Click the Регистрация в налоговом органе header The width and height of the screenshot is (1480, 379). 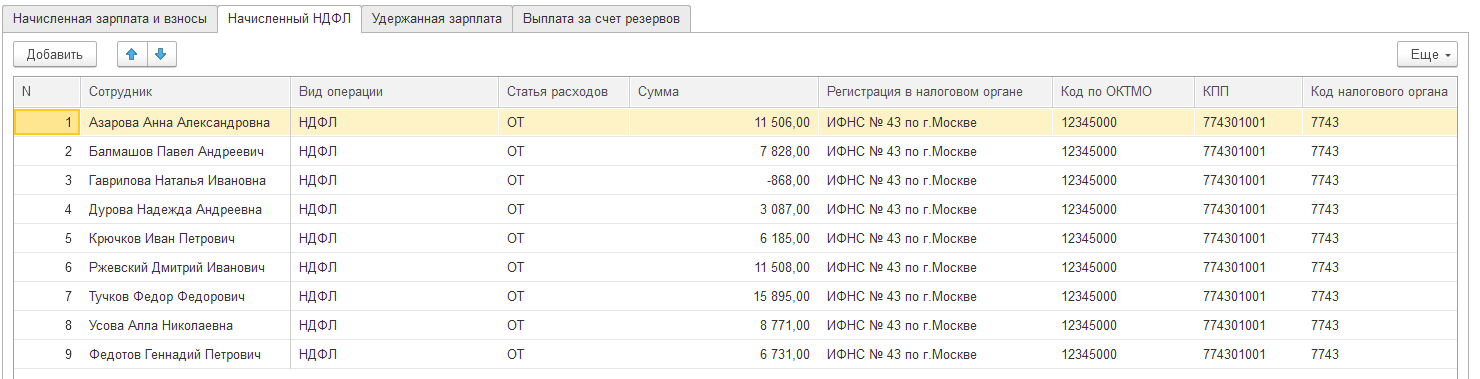pyautogui.click(x=925, y=92)
